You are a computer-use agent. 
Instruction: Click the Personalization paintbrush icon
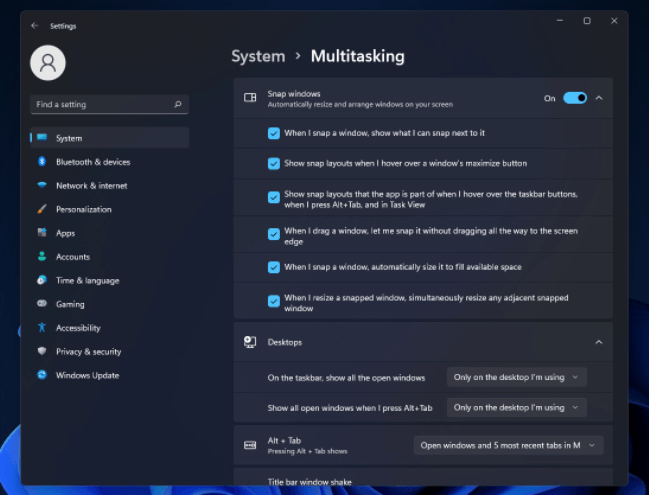42,209
